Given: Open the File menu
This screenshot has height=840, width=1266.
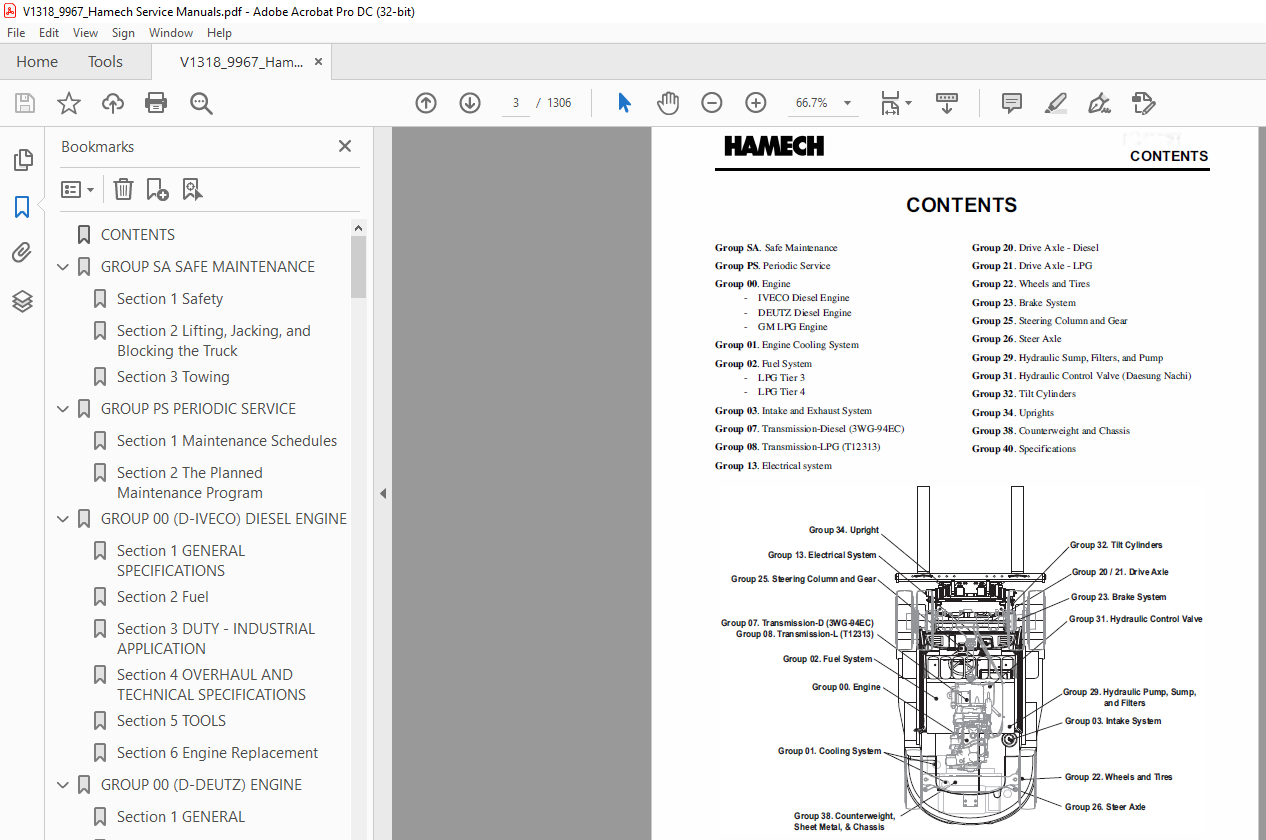Looking at the screenshot, I should pyautogui.click(x=16, y=33).
